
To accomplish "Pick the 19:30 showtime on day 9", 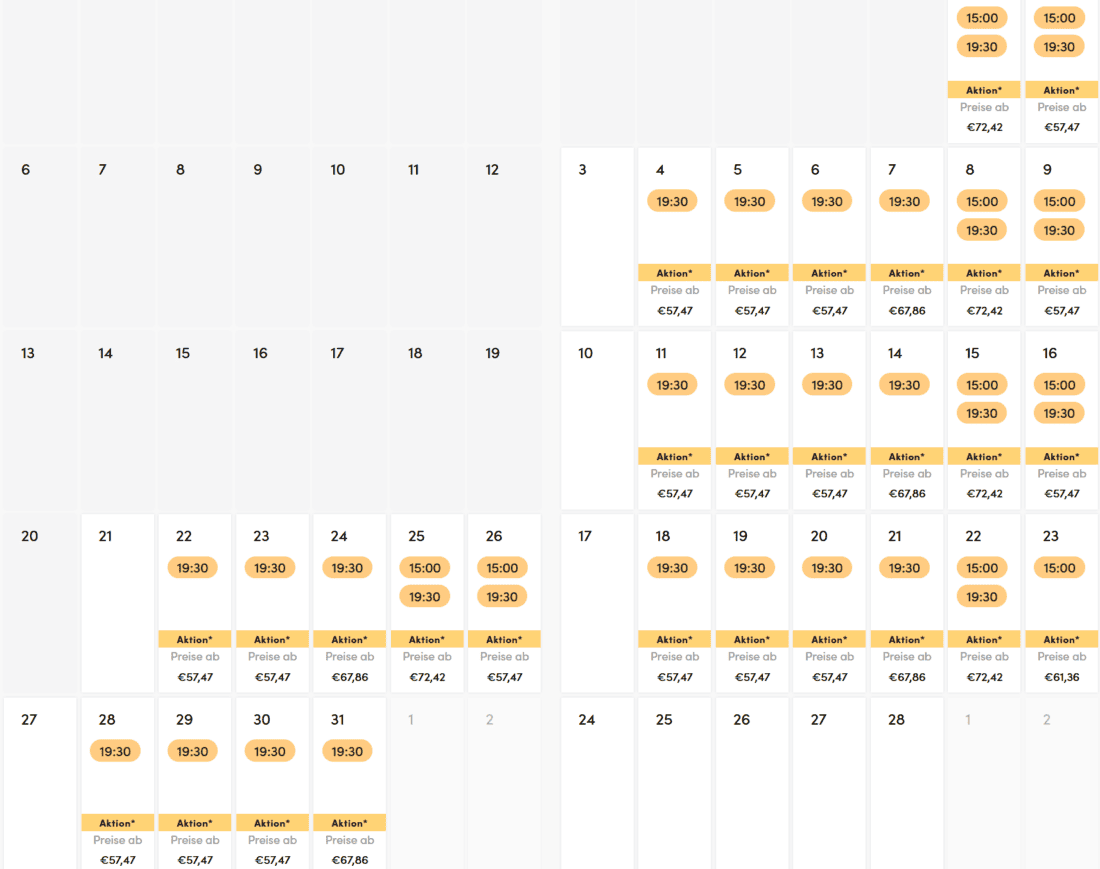I will pos(1059,231).
